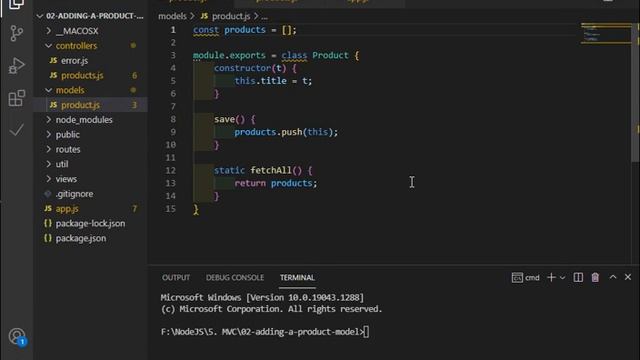Click the 'module.exports' text

pos(229,56)
